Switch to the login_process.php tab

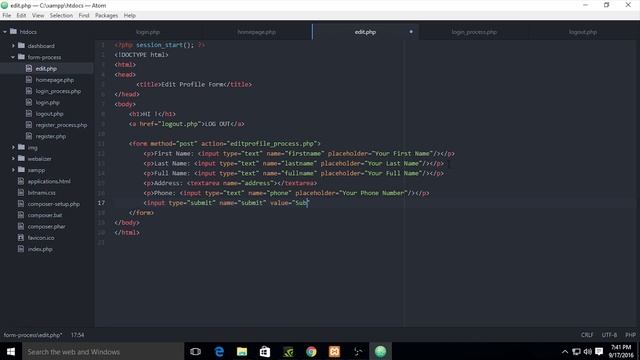click(x=474, y=32)
